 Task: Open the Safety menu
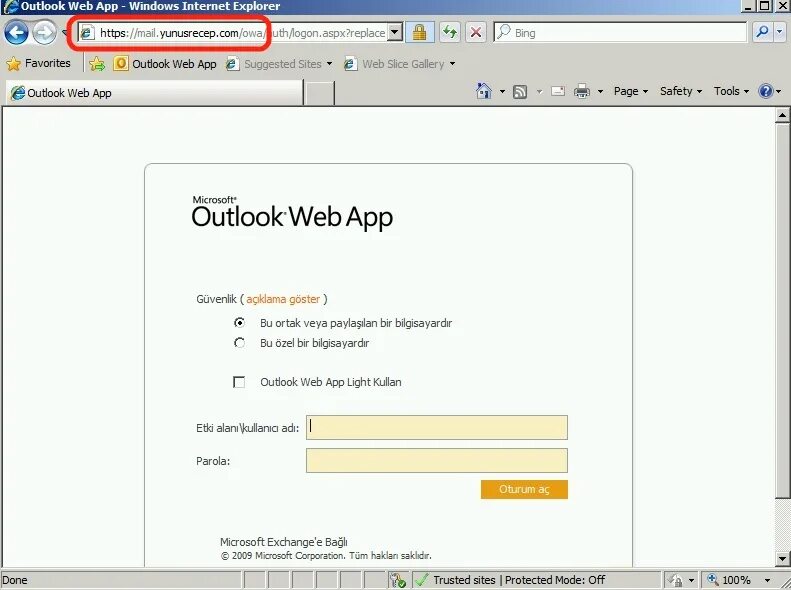pos(681,91)
